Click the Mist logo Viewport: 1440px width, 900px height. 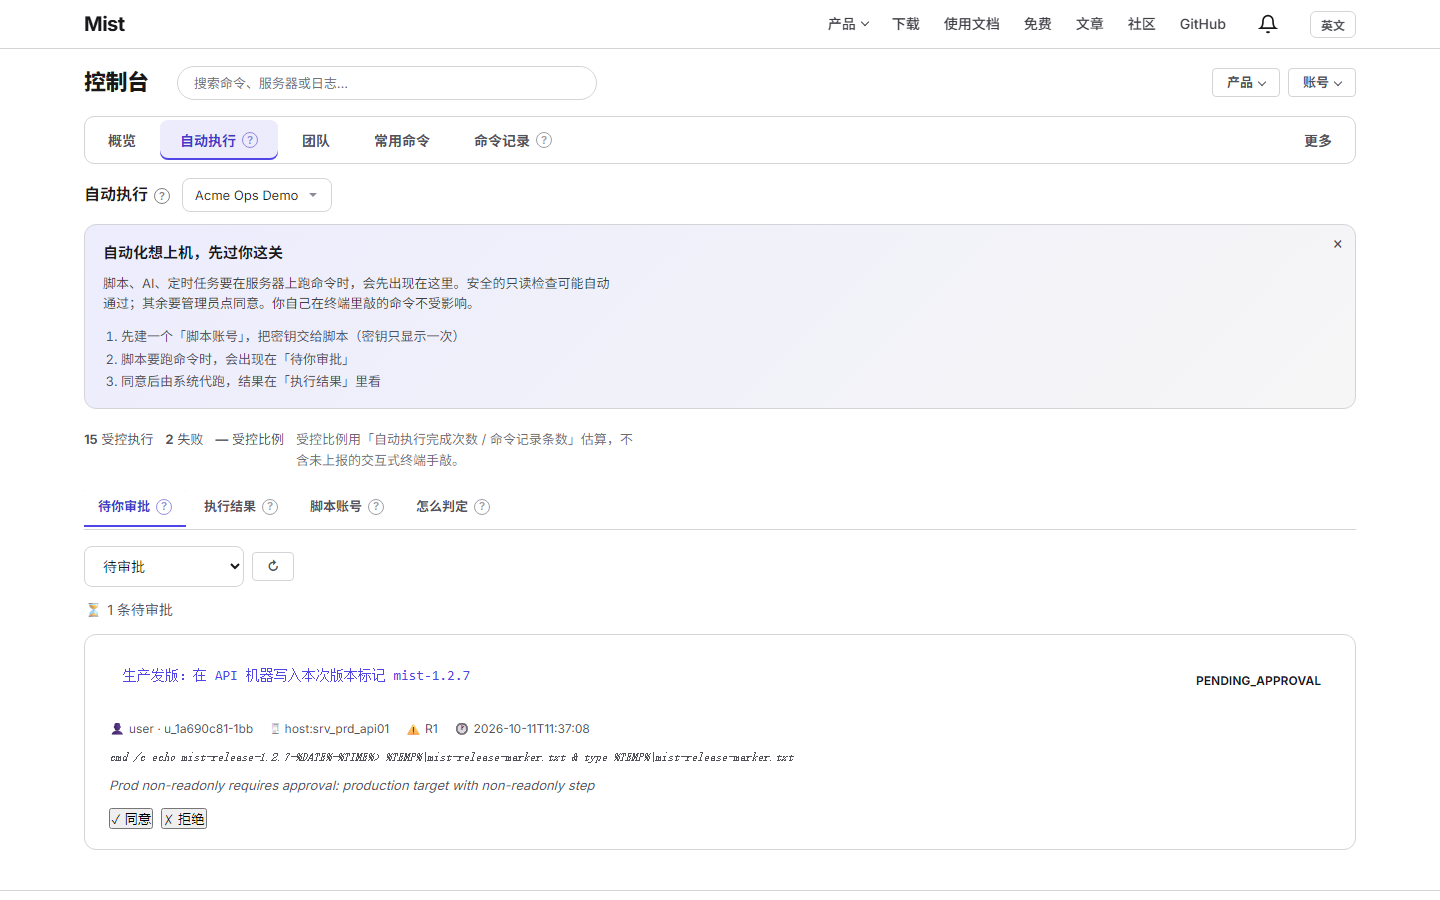tap(105, 24)
